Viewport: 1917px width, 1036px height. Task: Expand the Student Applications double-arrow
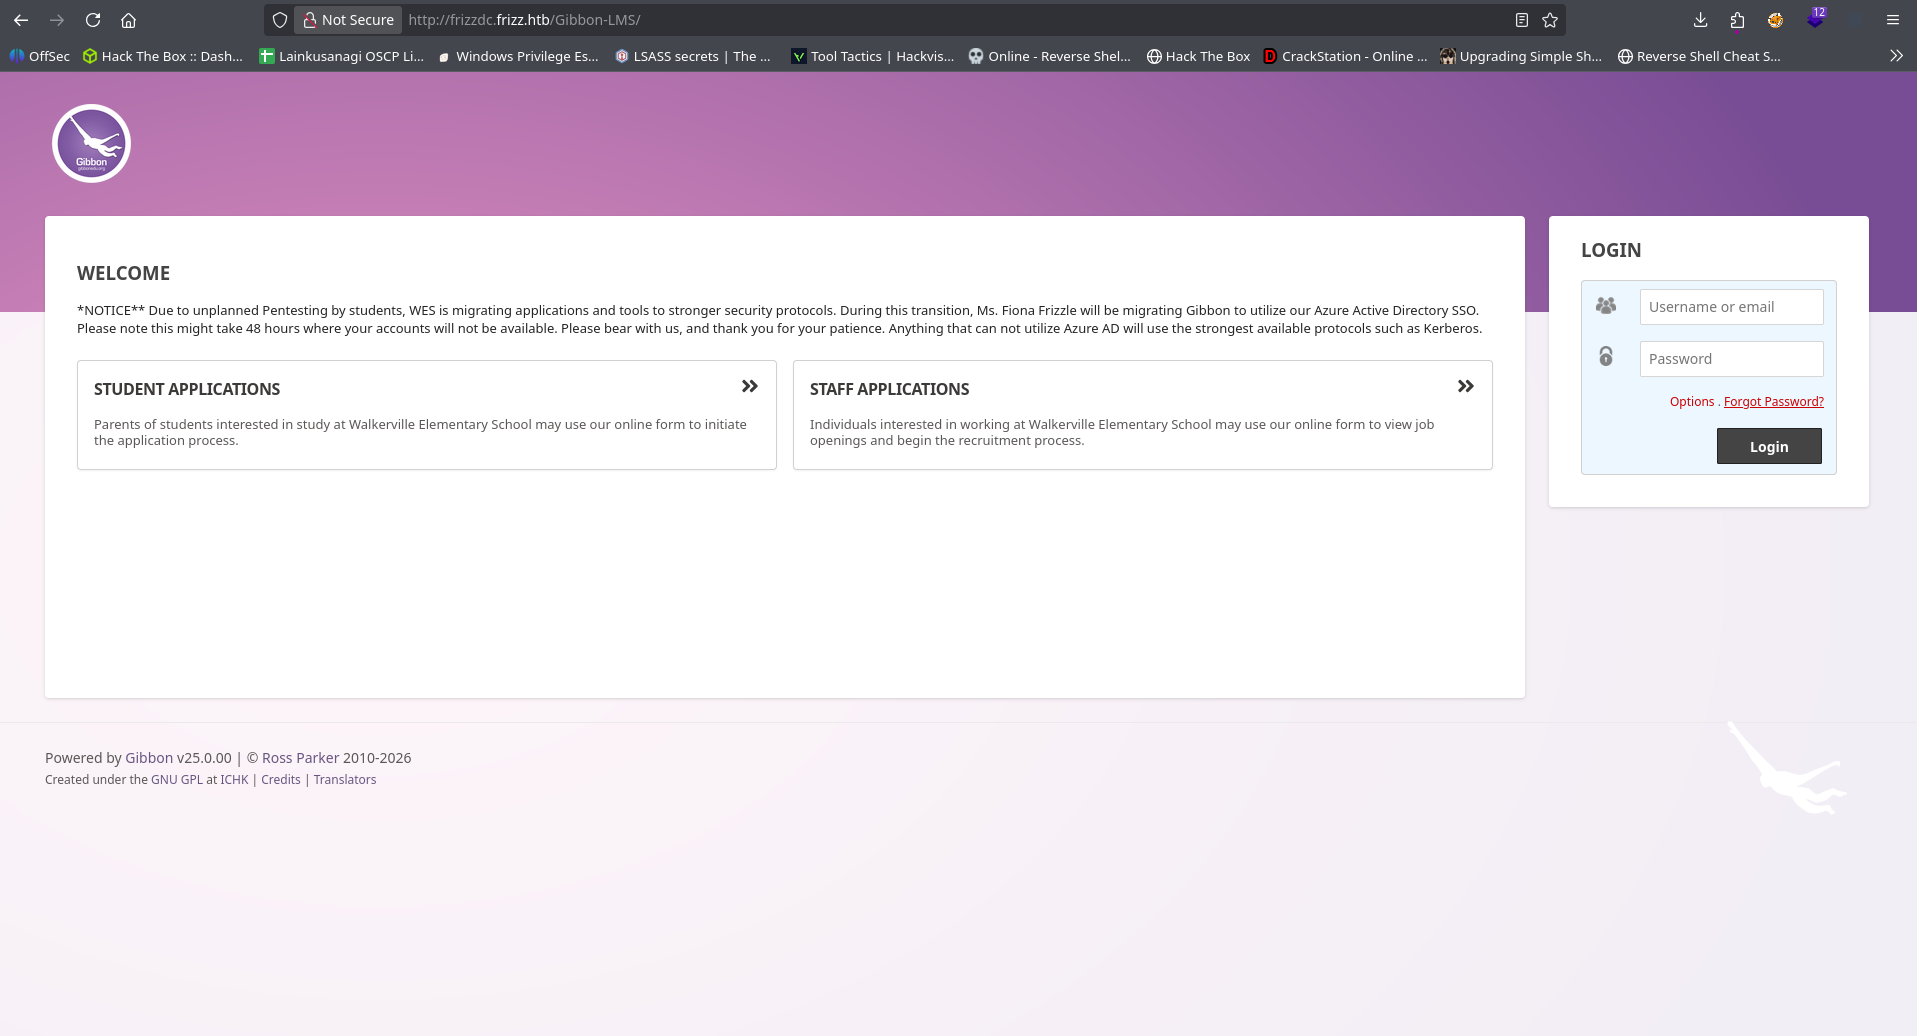pos(749,387)
